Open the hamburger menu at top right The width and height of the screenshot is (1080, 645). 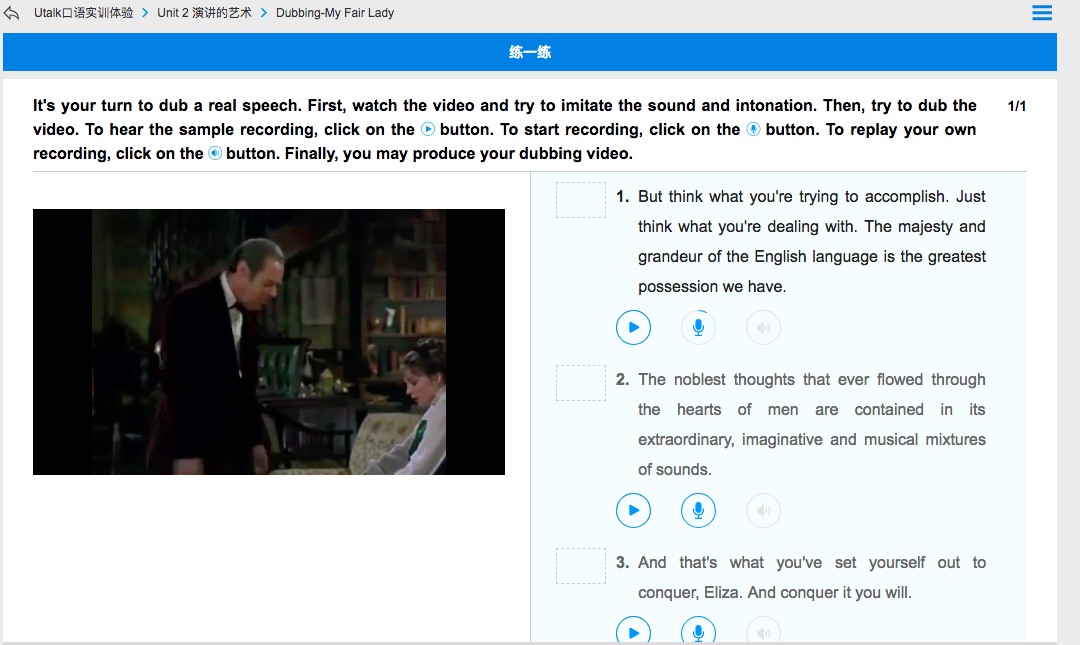click(x=1041, y=13)
